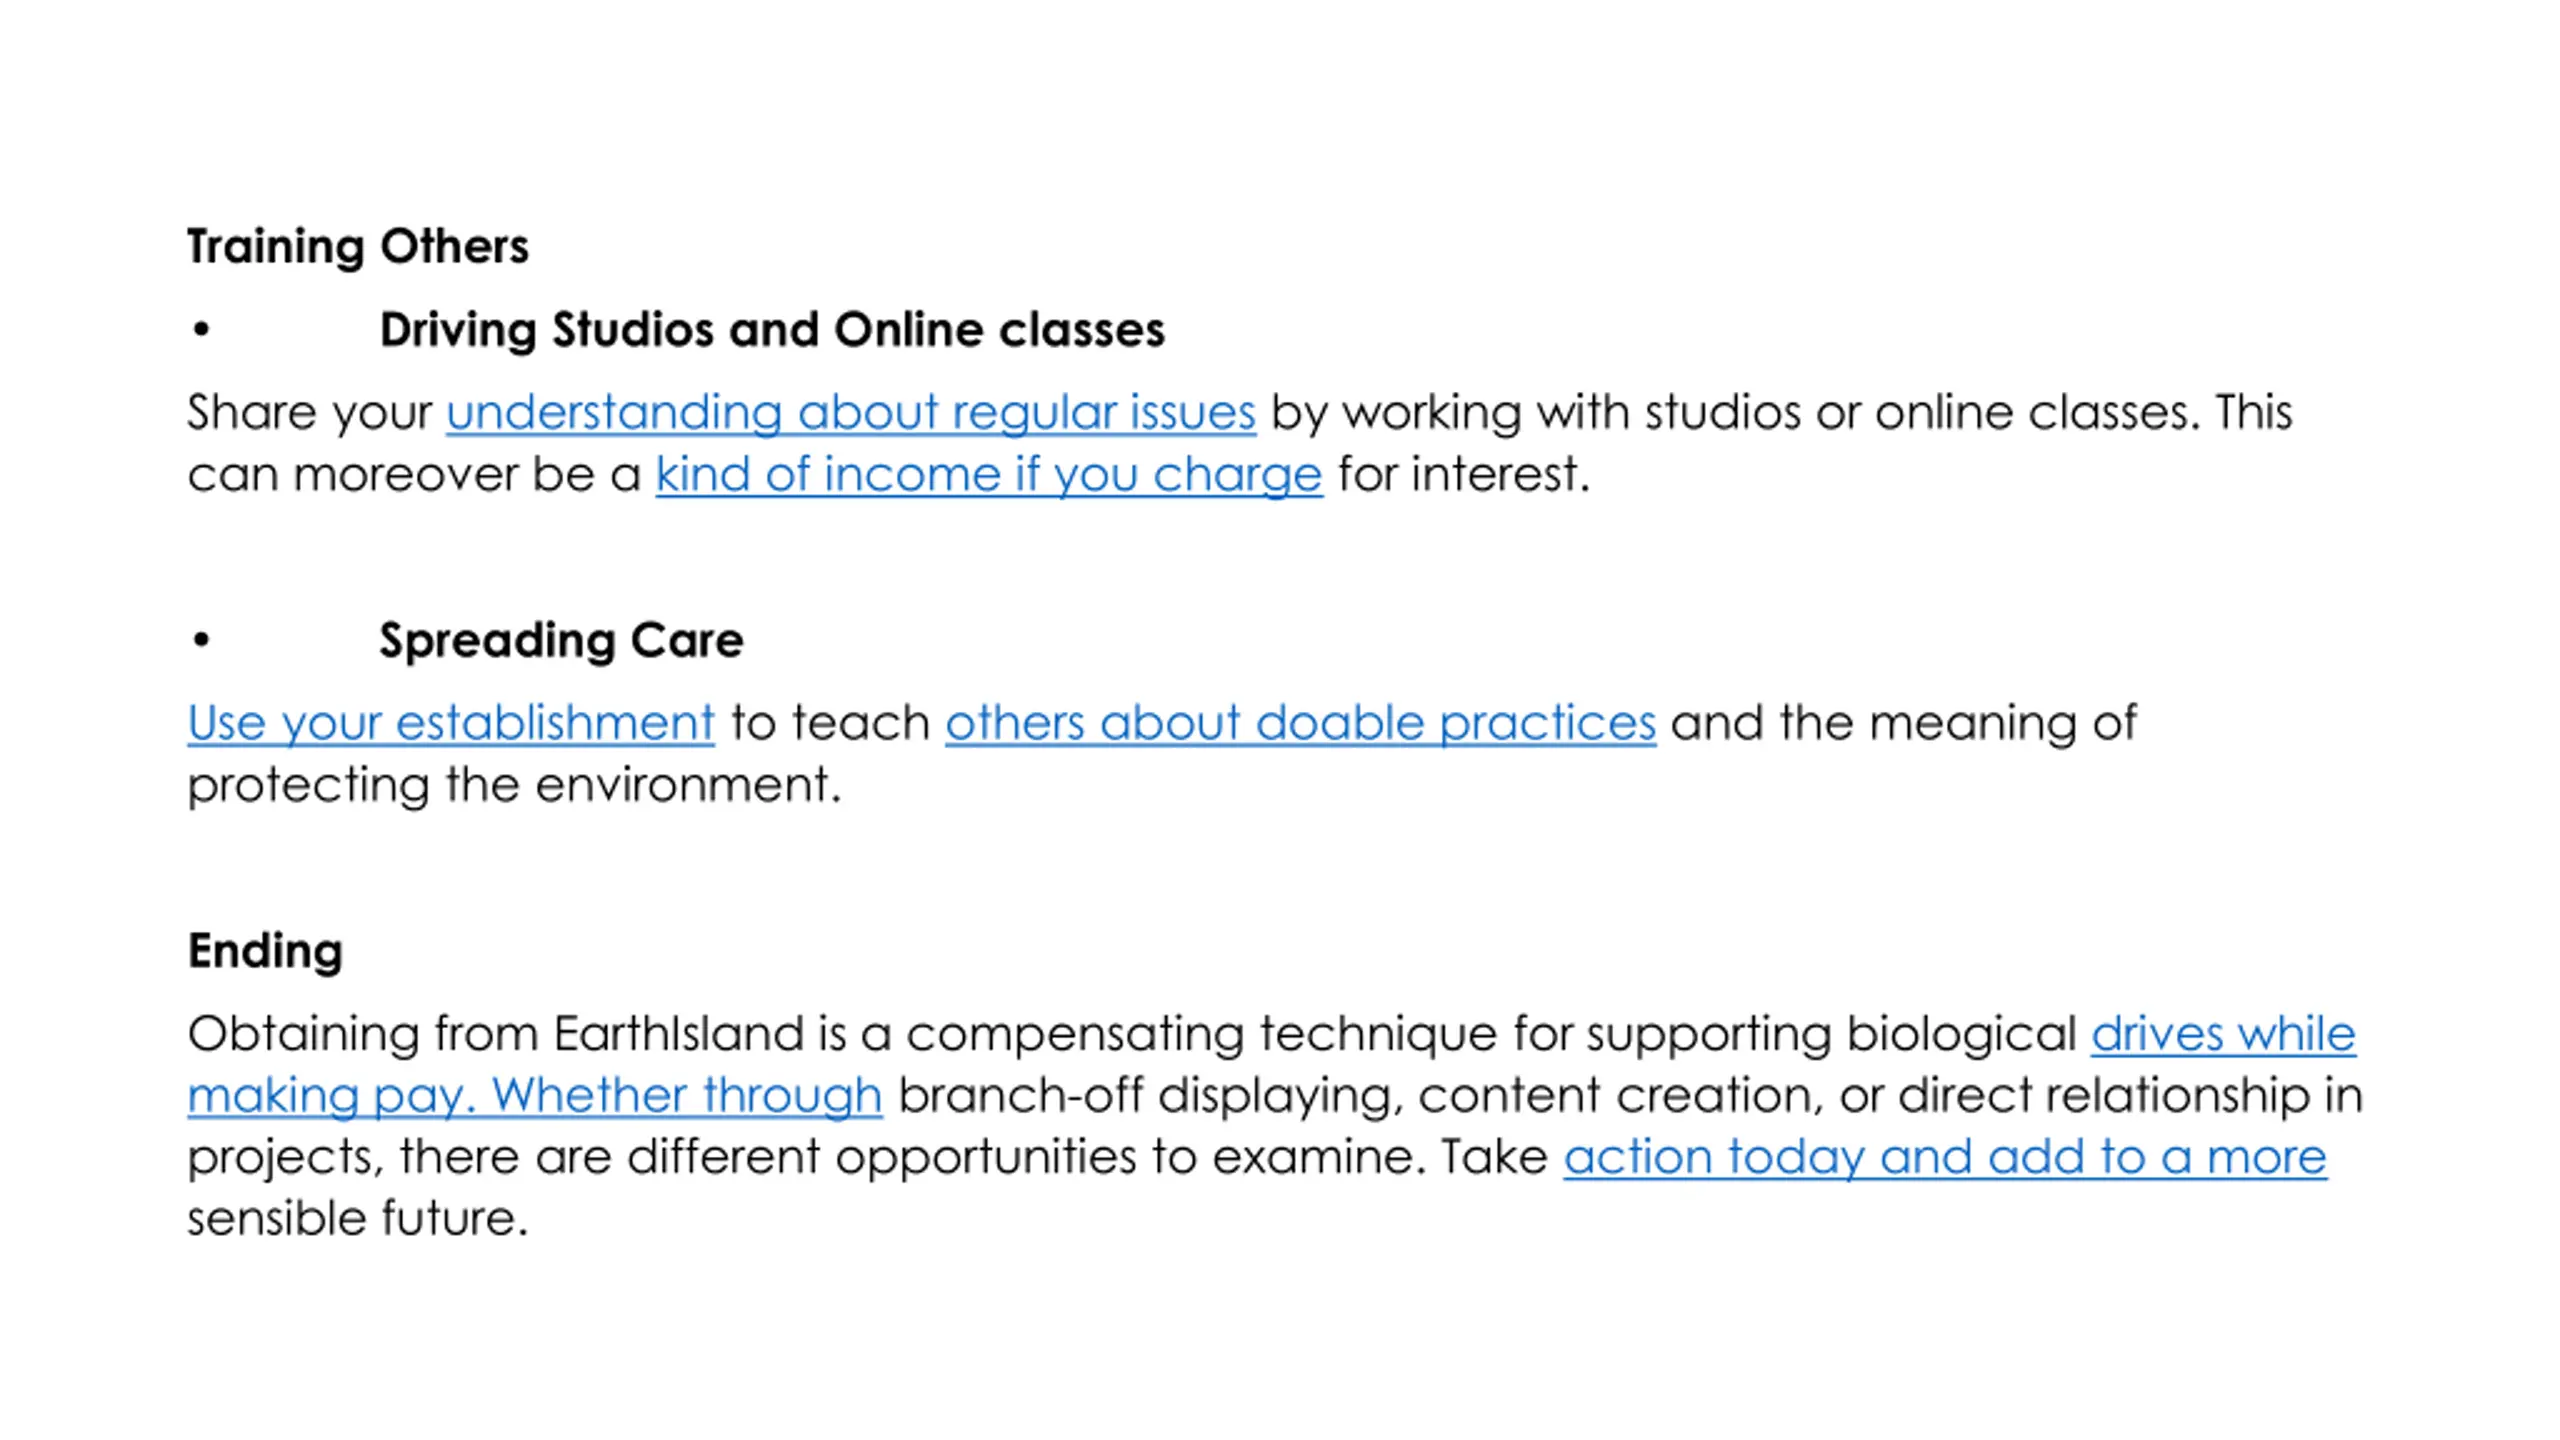Click the "Training Others" heading
This screenshot has height=1440, width=2560.
358,247
